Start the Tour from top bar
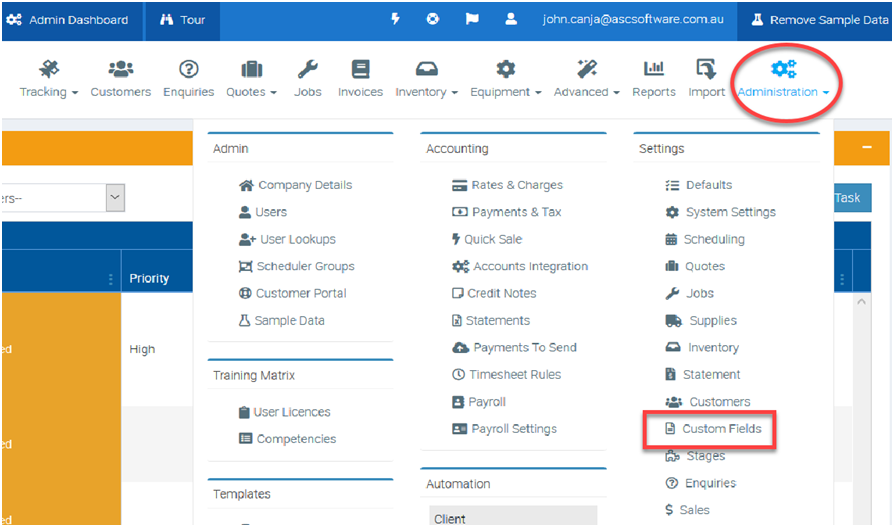 coord(182,20)
